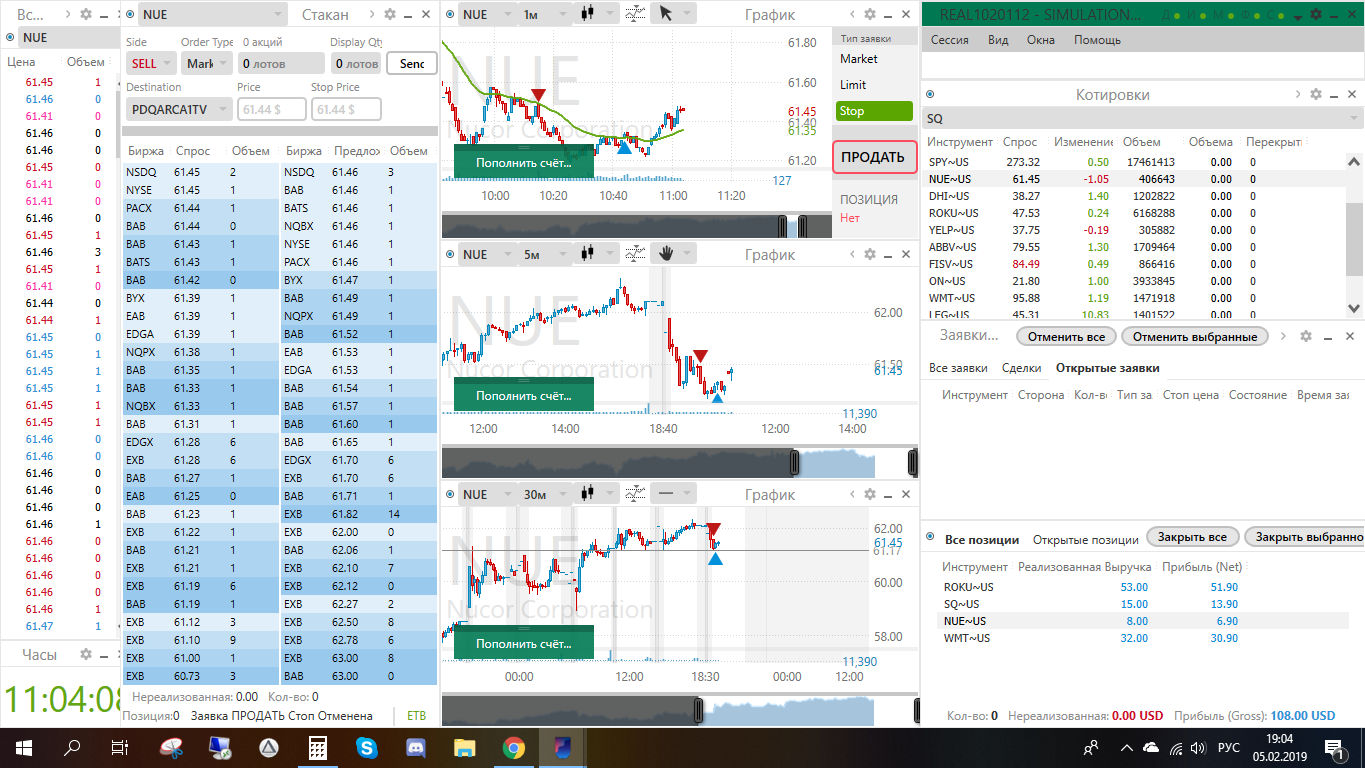Click candlestick chart type icon in 5м chart
This screenshot has width=1365, height=768.
[x=587, y=254]
